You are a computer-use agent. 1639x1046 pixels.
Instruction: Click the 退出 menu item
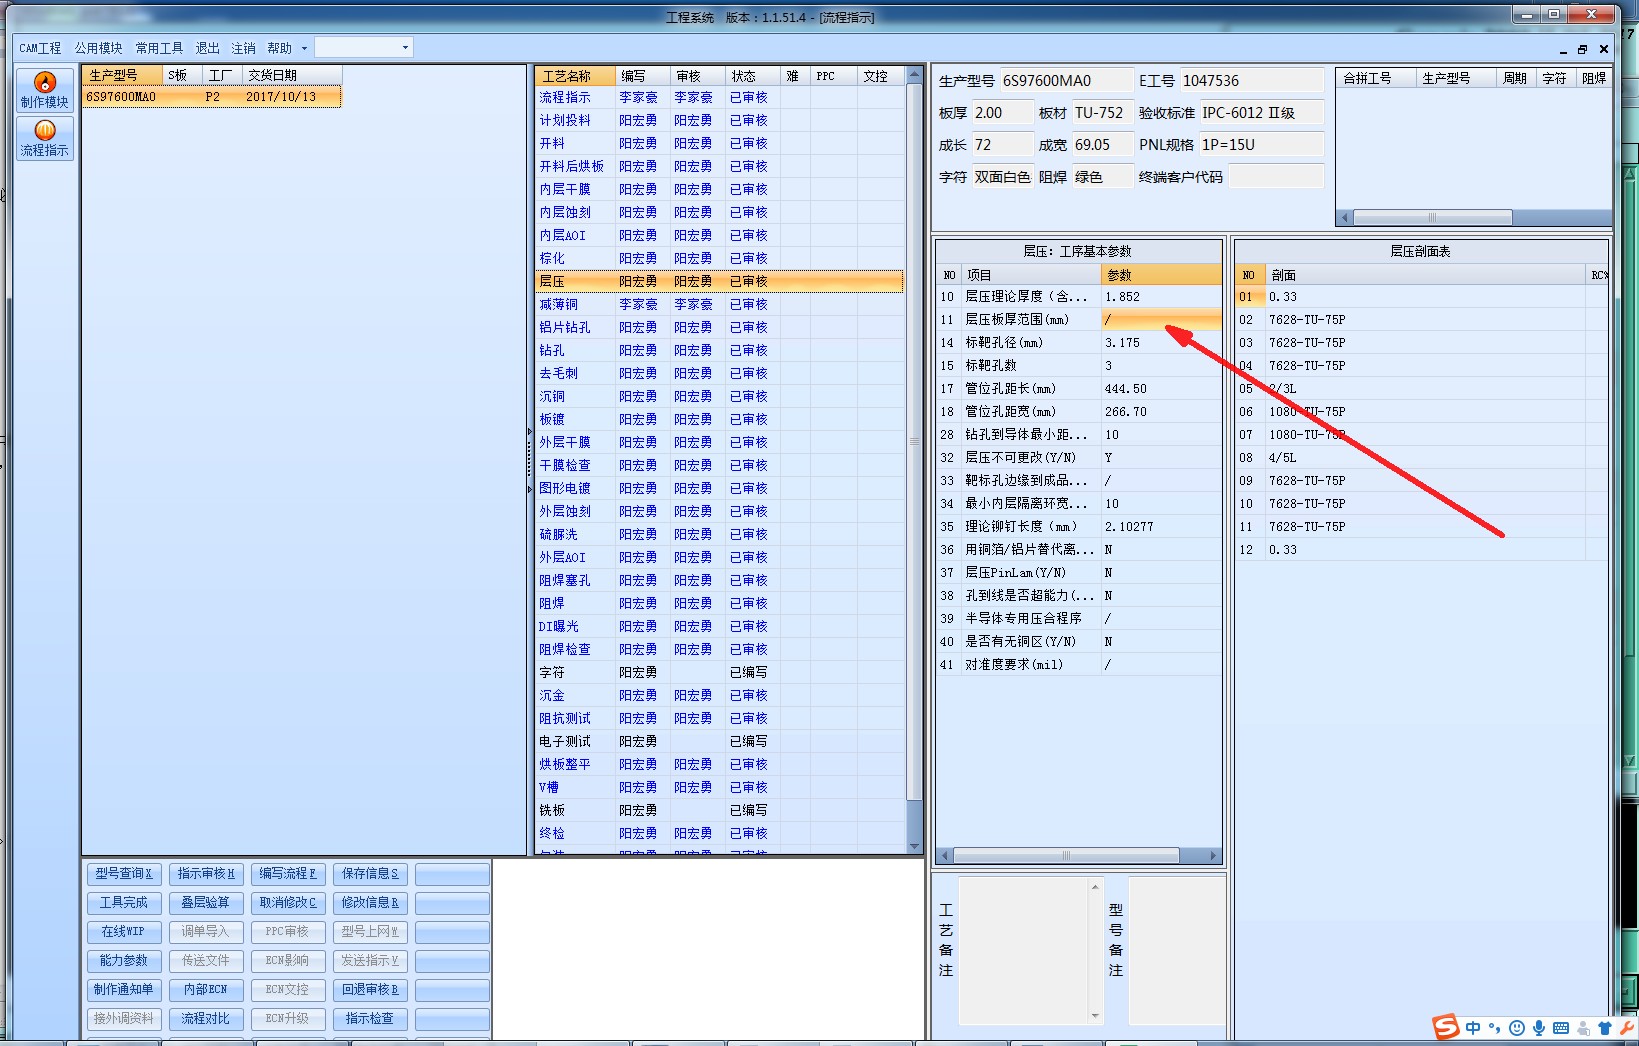pyautogui.click(x=208, y=48)
